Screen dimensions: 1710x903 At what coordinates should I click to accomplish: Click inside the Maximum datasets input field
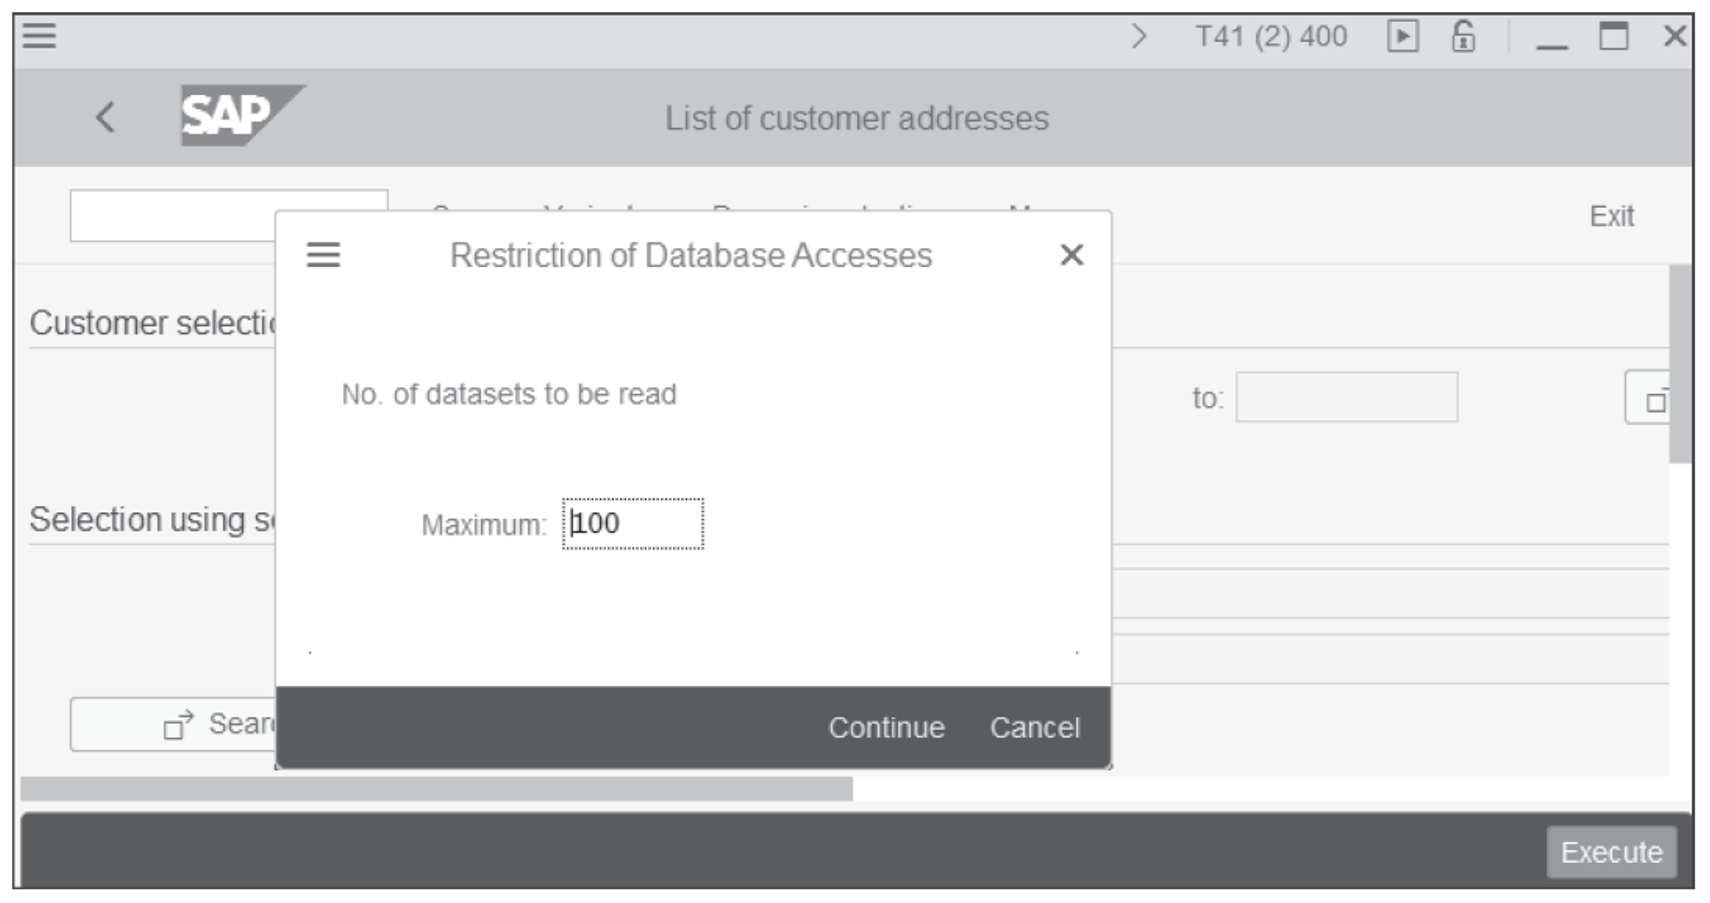tap(633, 521)
